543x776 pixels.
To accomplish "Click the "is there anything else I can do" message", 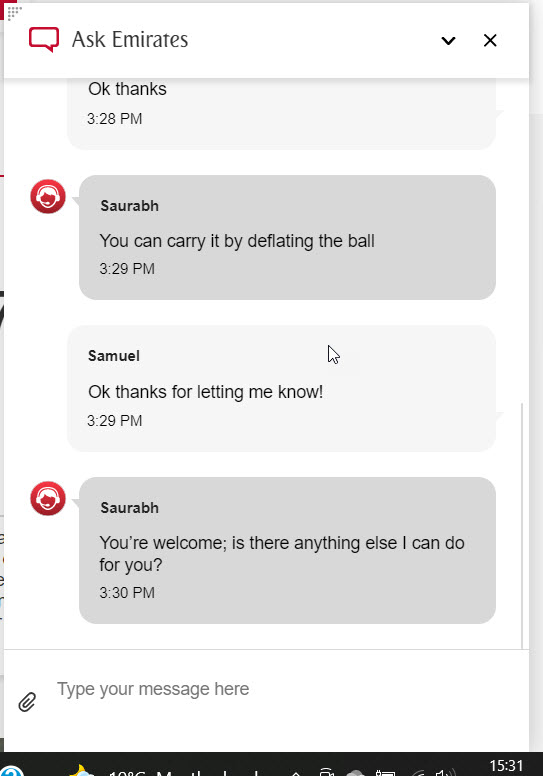I will coord(348,543).
